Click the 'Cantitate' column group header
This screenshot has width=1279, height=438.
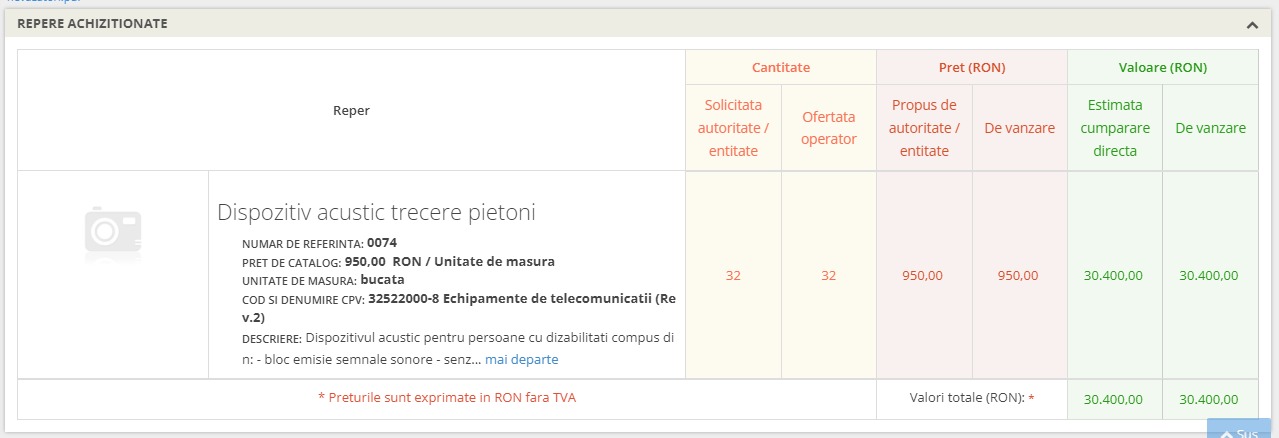point(780,68)
